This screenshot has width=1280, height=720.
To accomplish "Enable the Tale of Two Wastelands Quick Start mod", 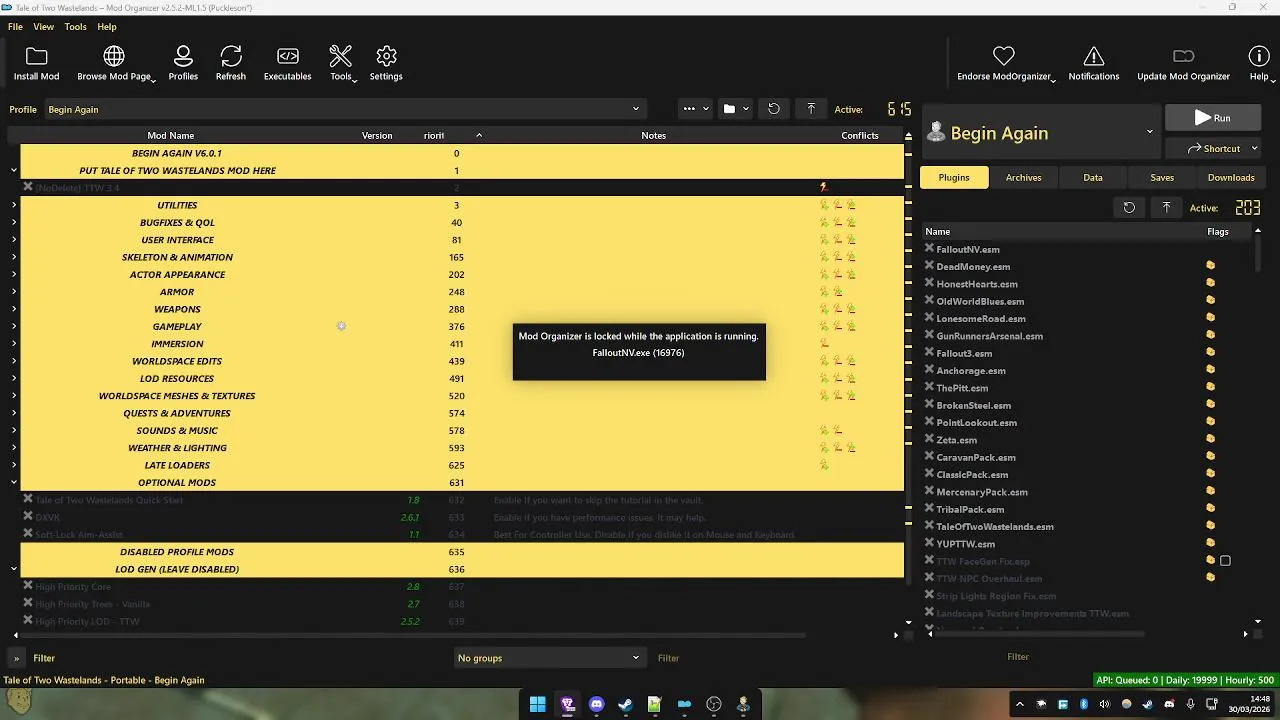I will 28,500.
